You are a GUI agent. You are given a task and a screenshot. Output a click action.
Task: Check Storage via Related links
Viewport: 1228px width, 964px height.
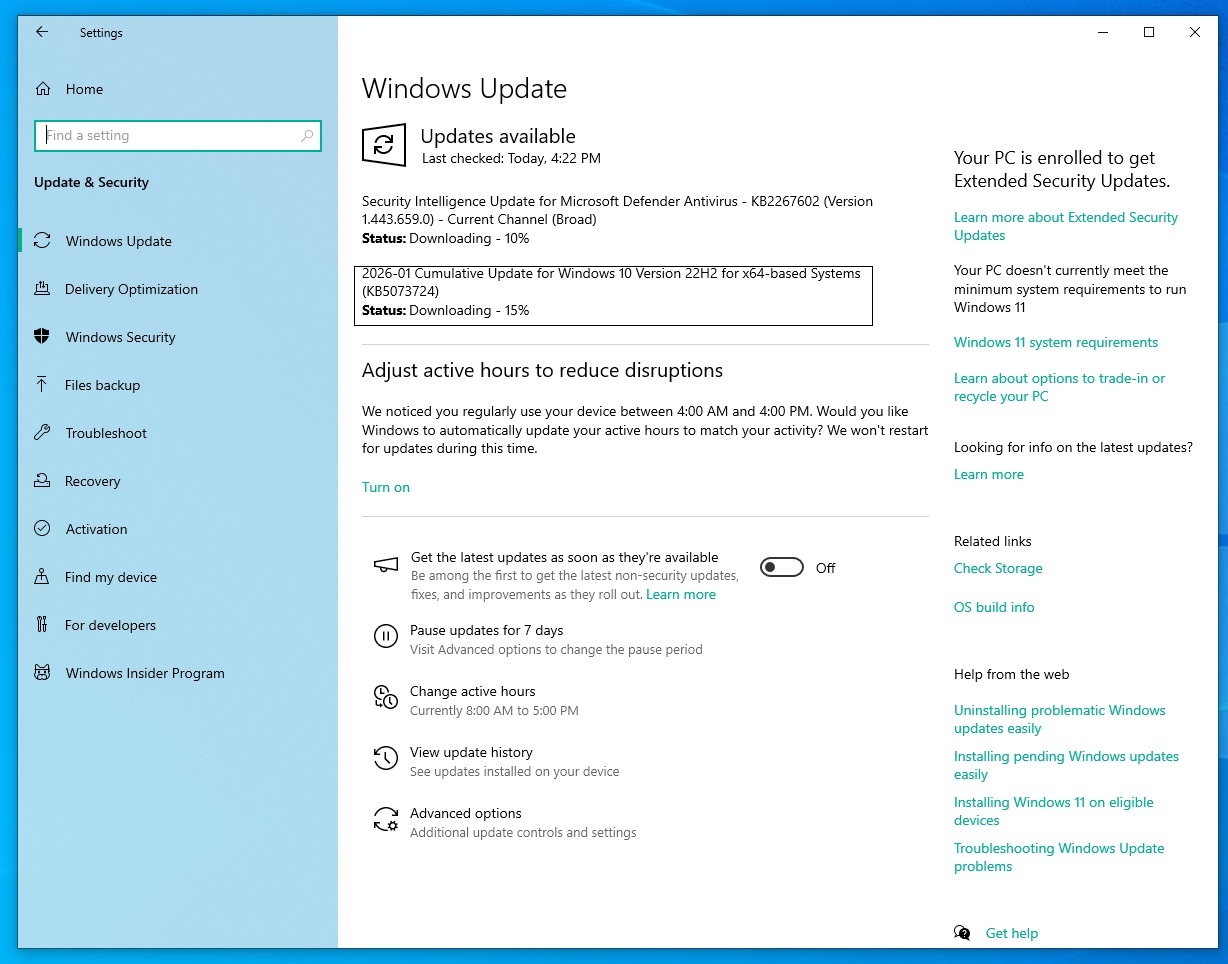point(998,568)
